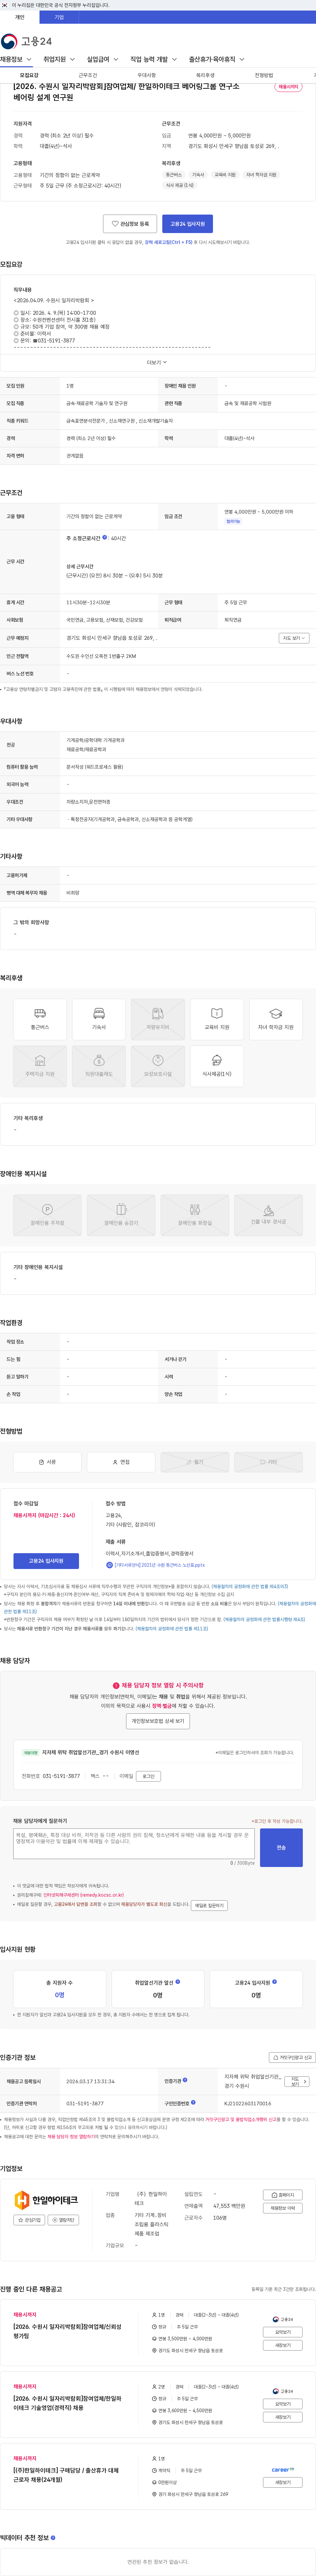Click 열람제한 button under company logo
316x2576 pixels.
point(63,2220)
